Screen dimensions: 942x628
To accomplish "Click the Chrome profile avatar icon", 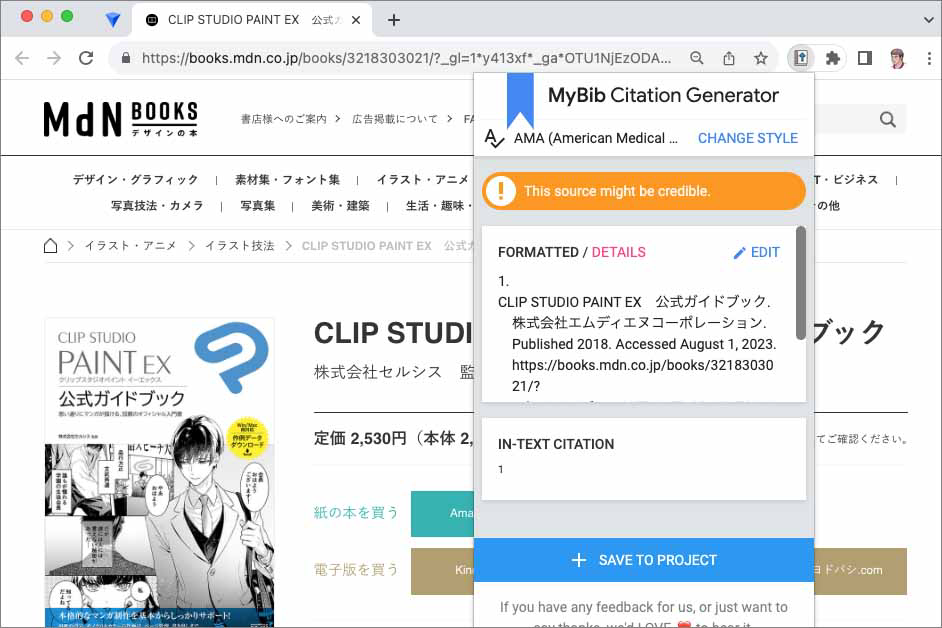I will coord(895,58).
